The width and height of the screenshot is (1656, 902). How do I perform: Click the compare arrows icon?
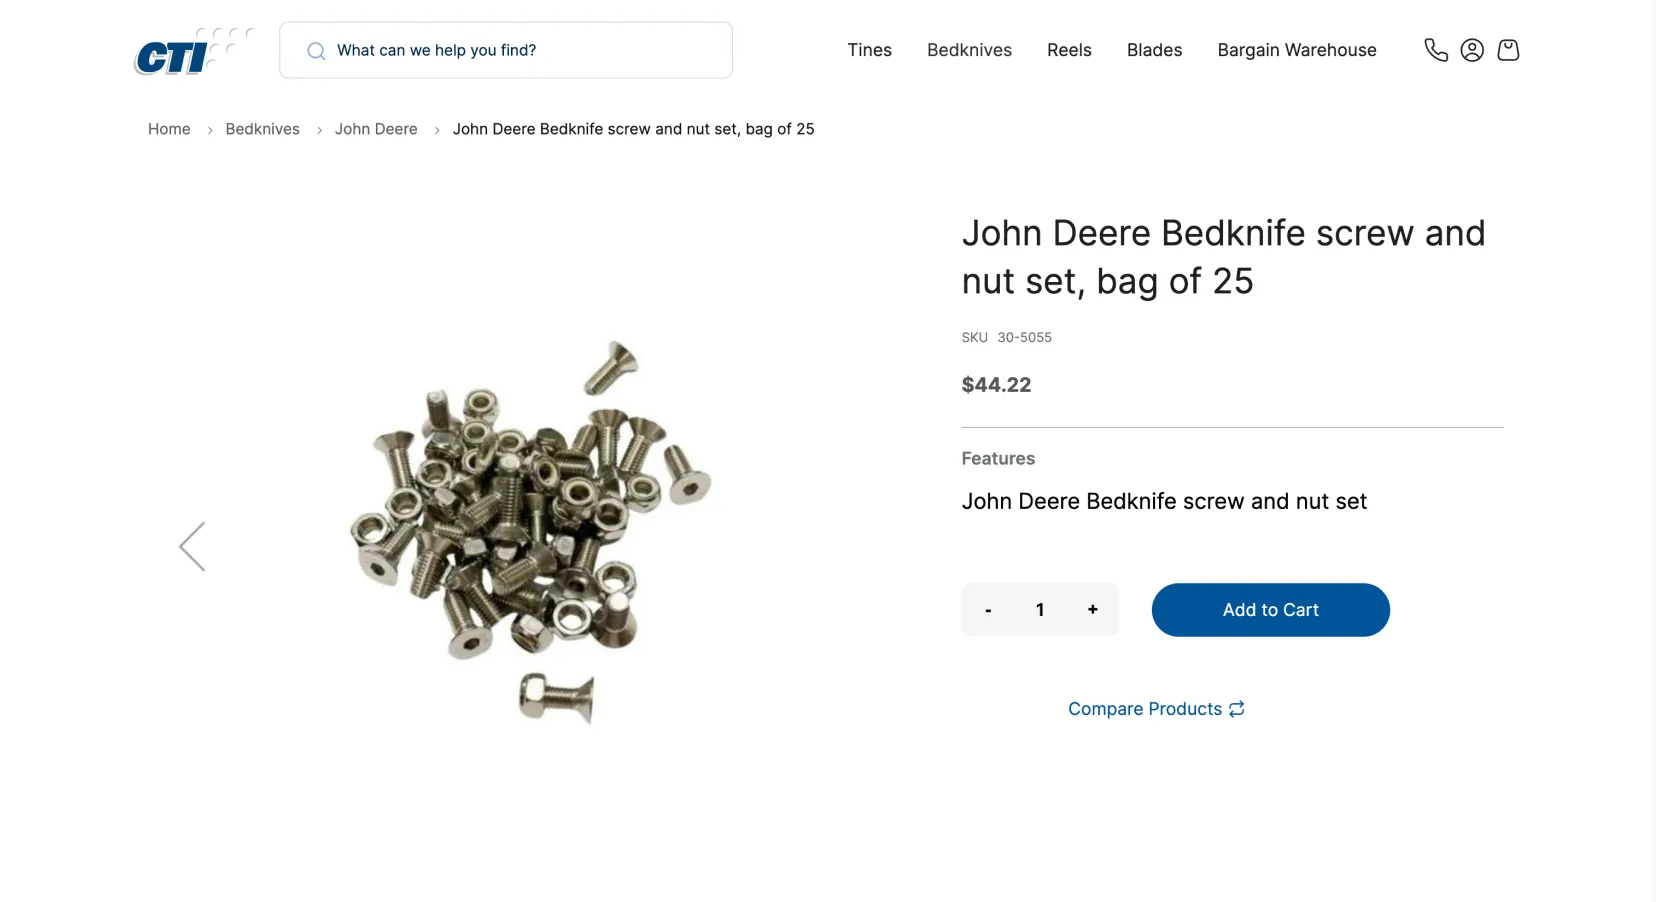1237,709
